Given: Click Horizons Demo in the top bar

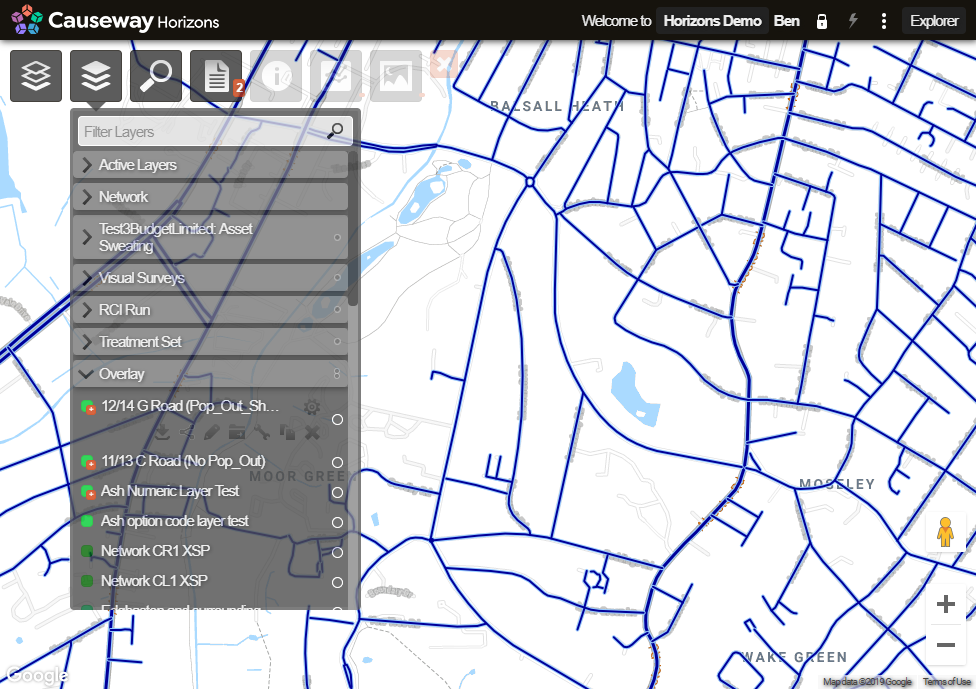Looking at the screenshot, I should coord(712,20).
